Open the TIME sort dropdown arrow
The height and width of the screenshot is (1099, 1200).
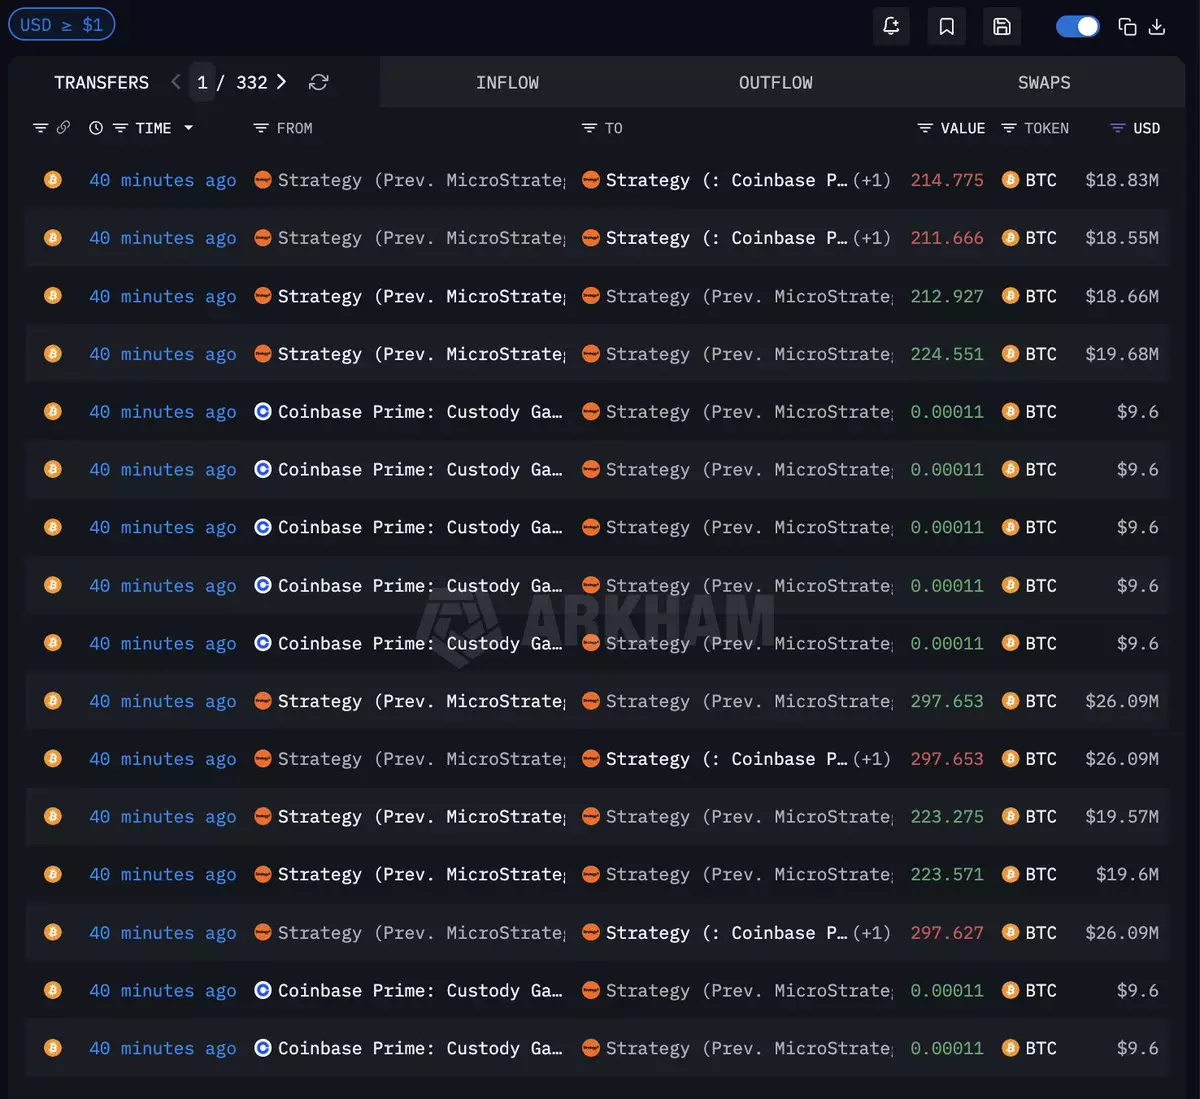[x=188, y=128]
